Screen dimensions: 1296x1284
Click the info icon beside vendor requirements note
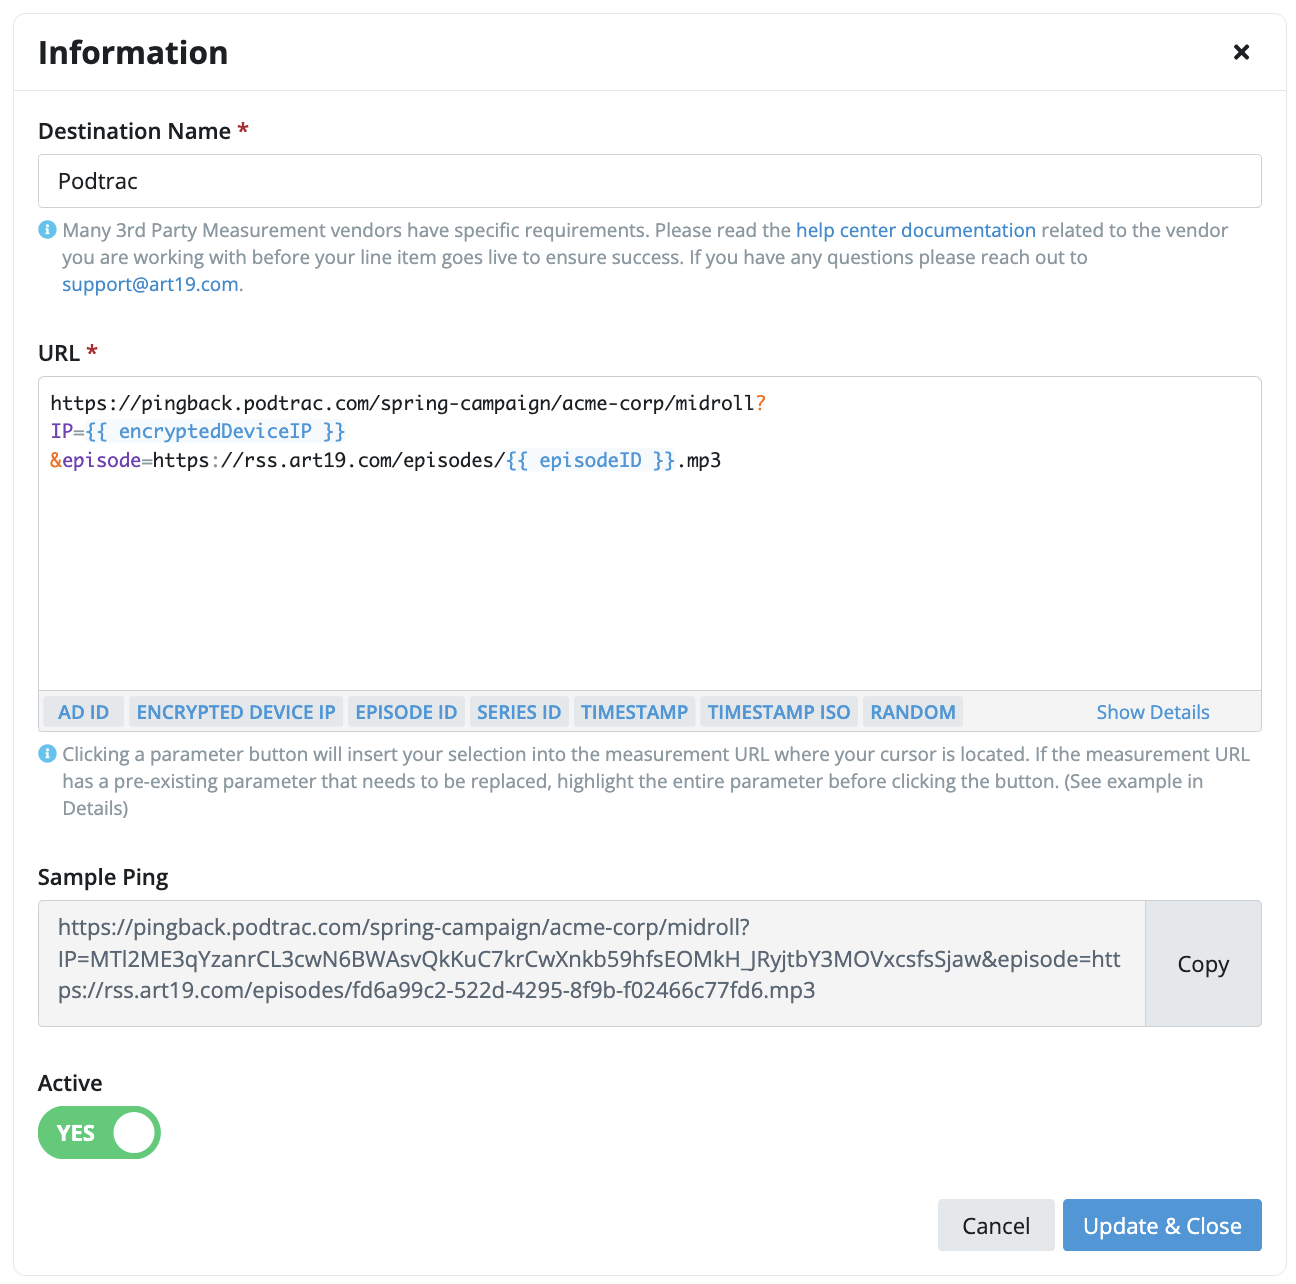coord(47,230)
